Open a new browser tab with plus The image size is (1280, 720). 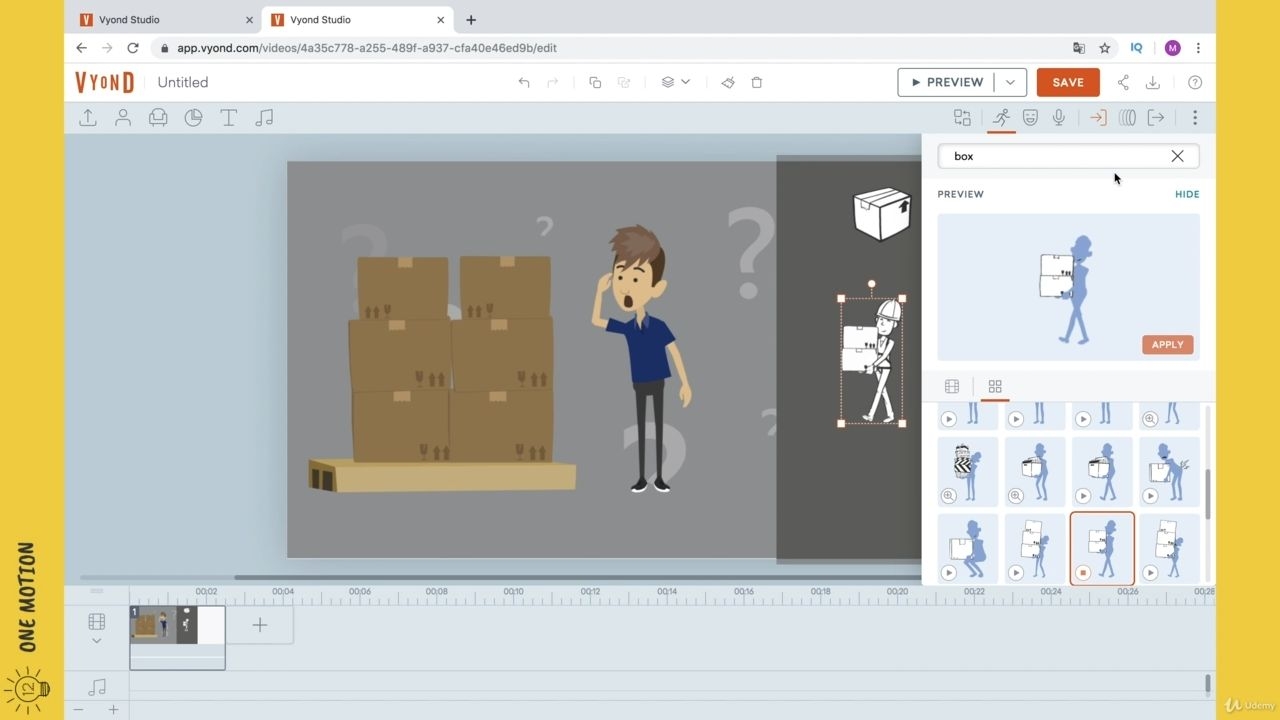(x=471, y=20)
